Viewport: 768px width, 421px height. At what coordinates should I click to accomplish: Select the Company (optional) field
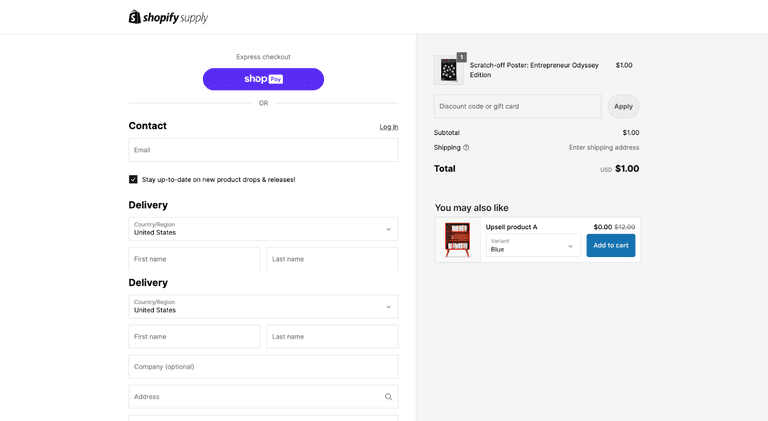[263, 367]
